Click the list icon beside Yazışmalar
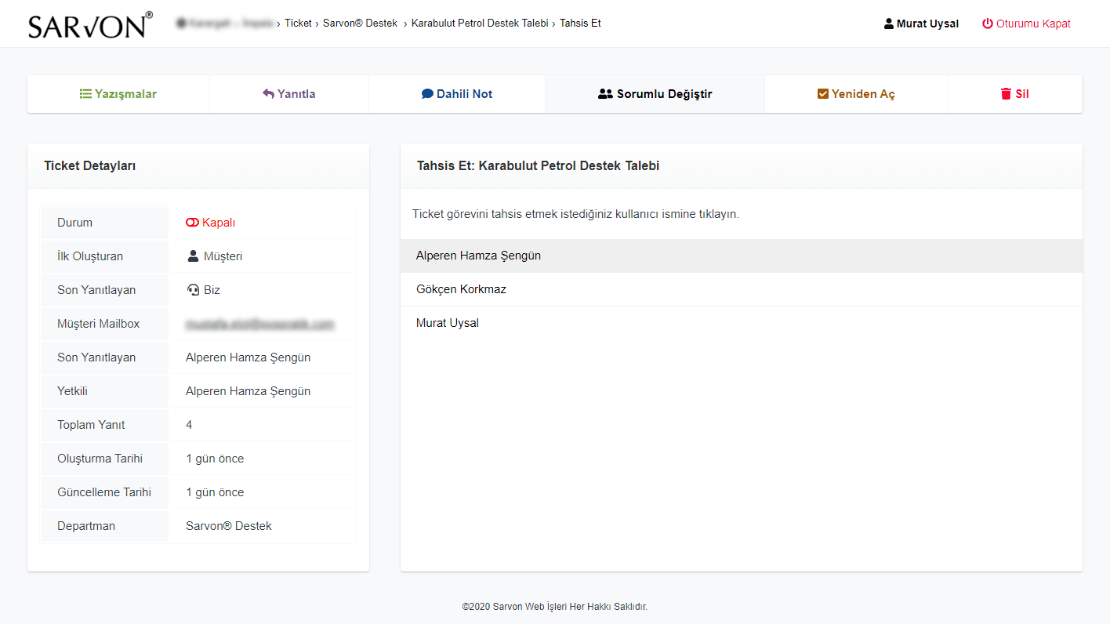The image size is (1110, 624). (x=86, y=94)
